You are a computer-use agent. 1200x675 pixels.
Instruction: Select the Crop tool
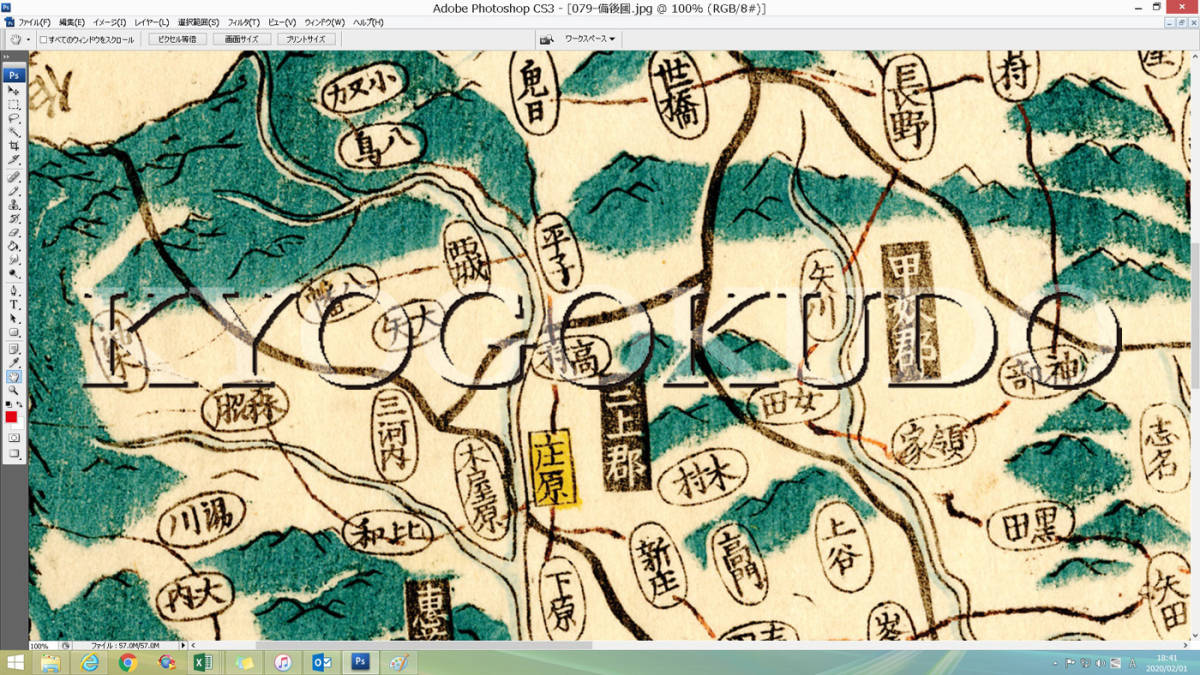point(13,145)
